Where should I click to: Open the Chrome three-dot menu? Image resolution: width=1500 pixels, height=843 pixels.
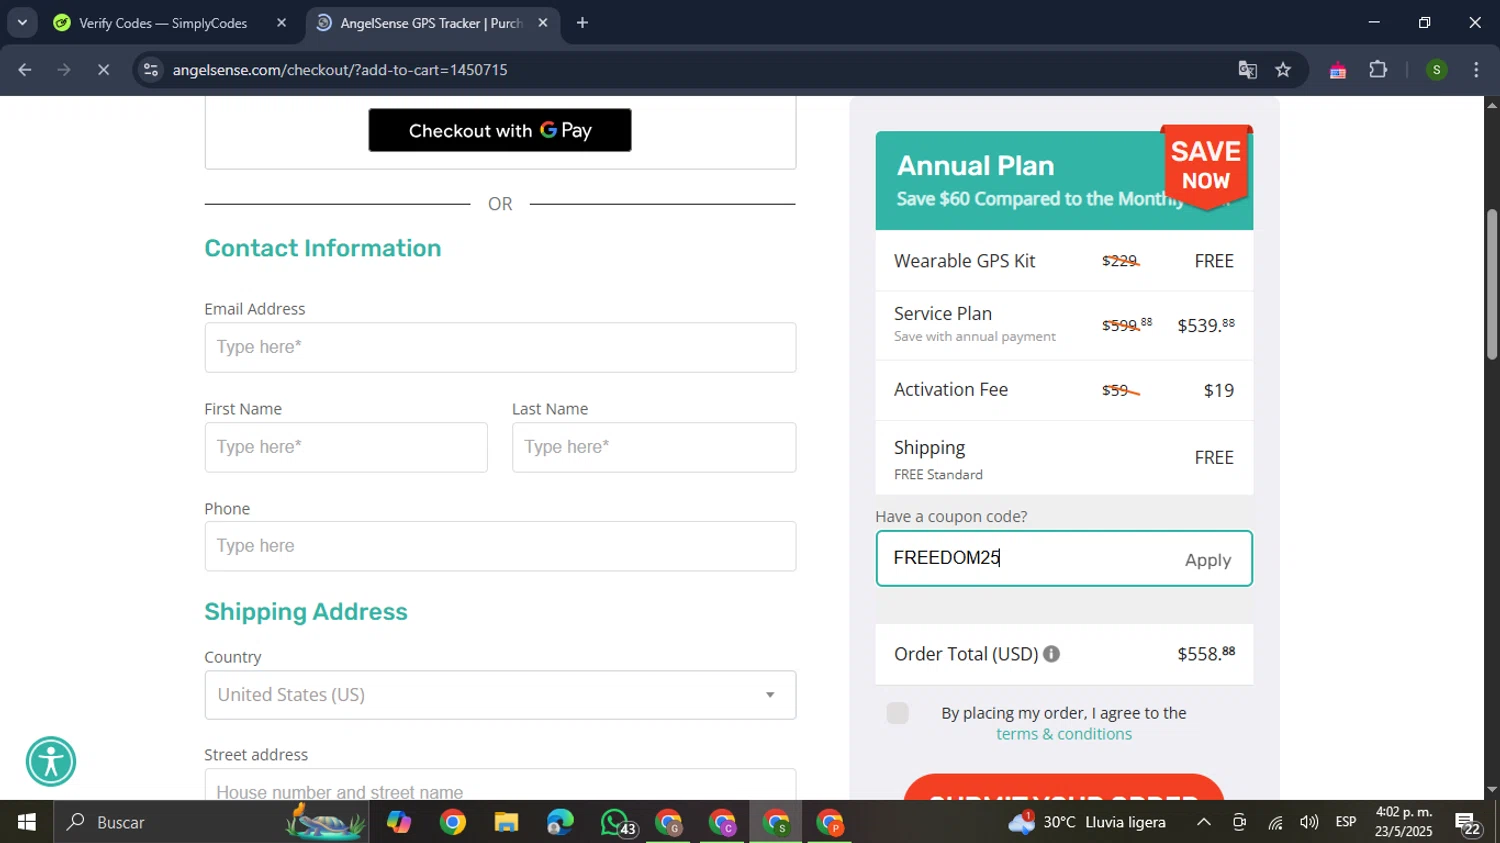point(1476,70)
